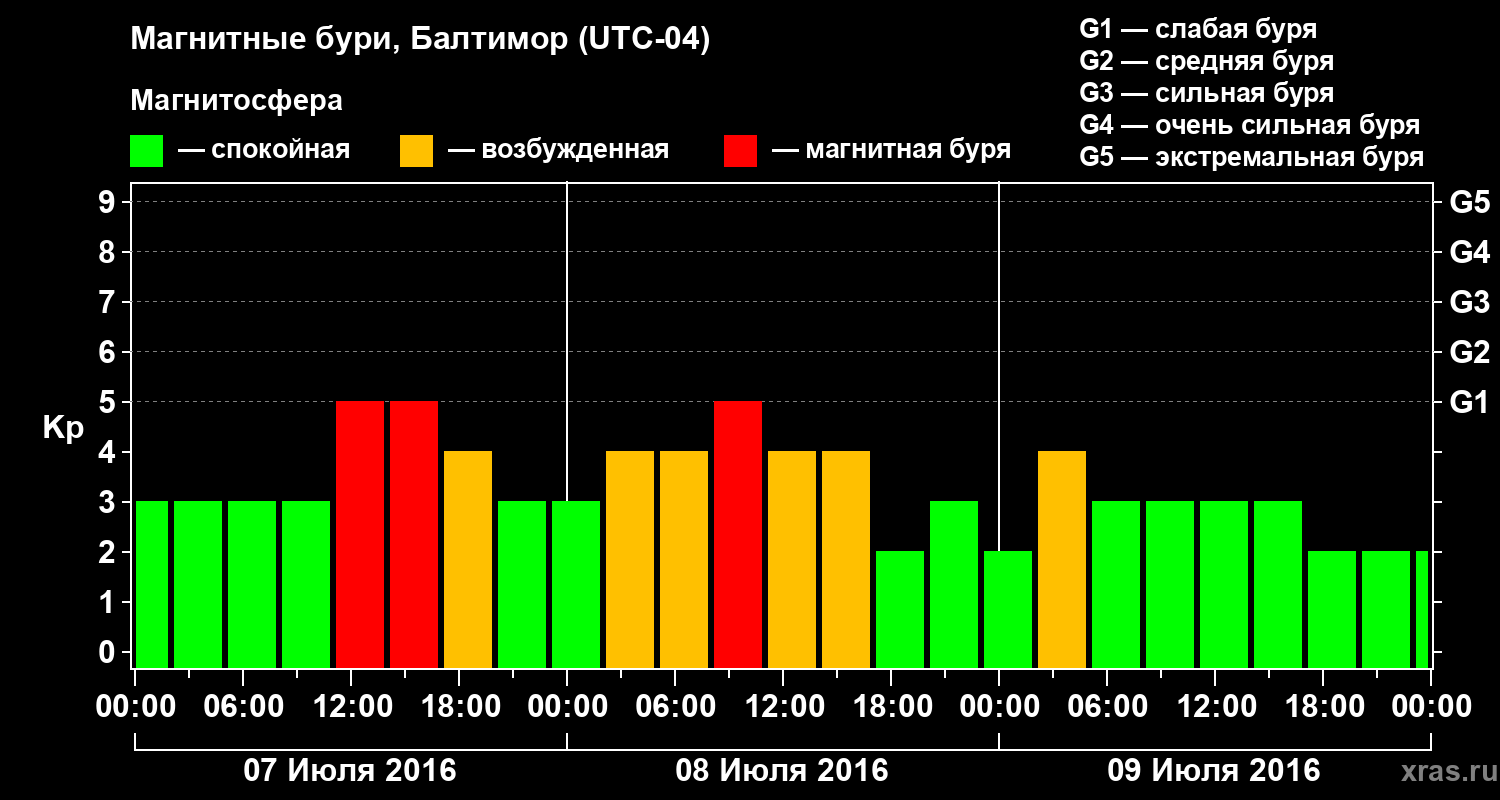Click the '07 Июля 2016' date label
This screenshot has width=1500, height=800.
pyautogui.click(x=350, y=771)
